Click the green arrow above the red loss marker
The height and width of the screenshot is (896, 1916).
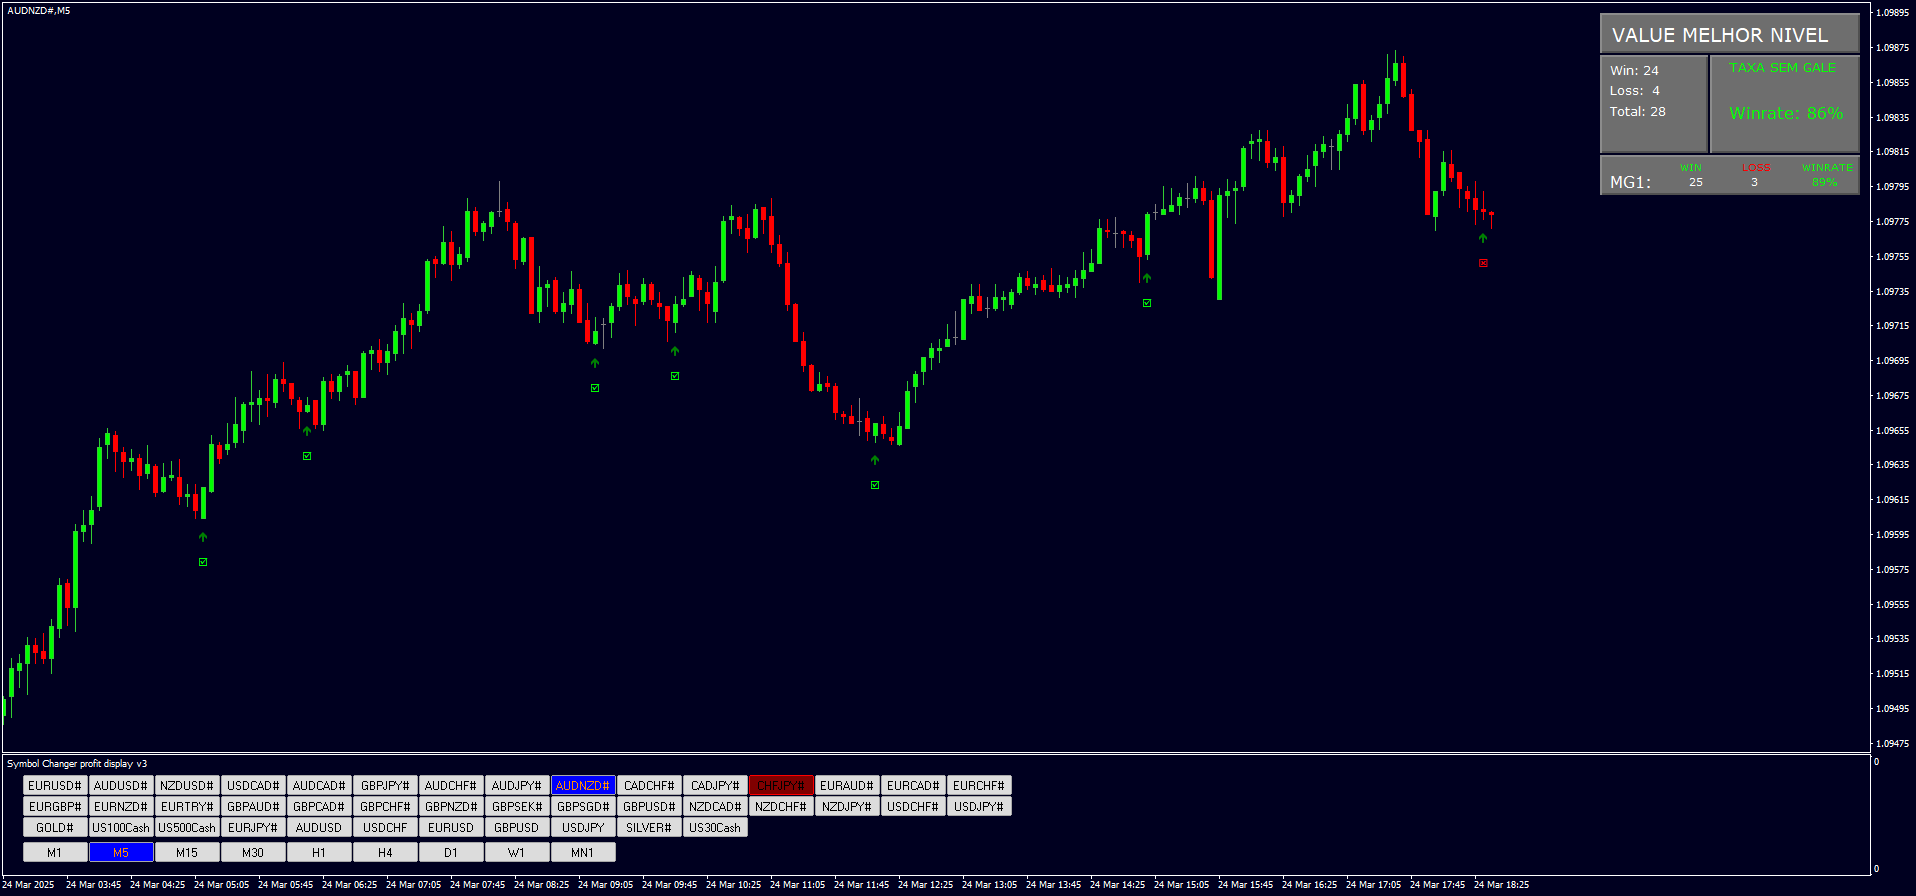[x=1483, y=238]
